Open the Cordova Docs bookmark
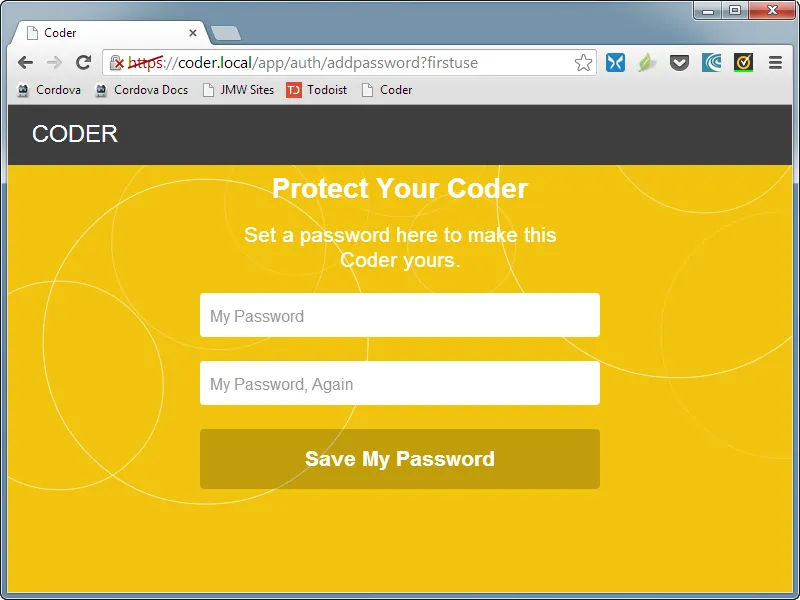This screenshot has height=600, width=800. tap(141, 90)
